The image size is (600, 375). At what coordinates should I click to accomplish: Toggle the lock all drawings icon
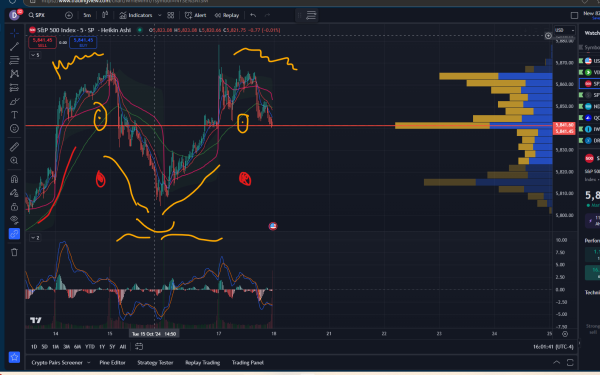pyautogui.click(x=14, y=207)
